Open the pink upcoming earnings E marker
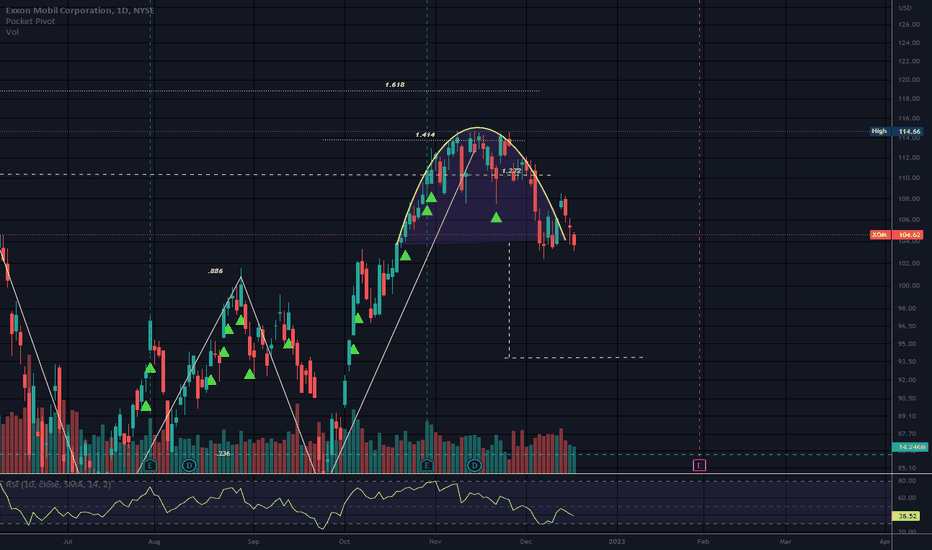This screenshot has width=932, height=550. point(700,465)
